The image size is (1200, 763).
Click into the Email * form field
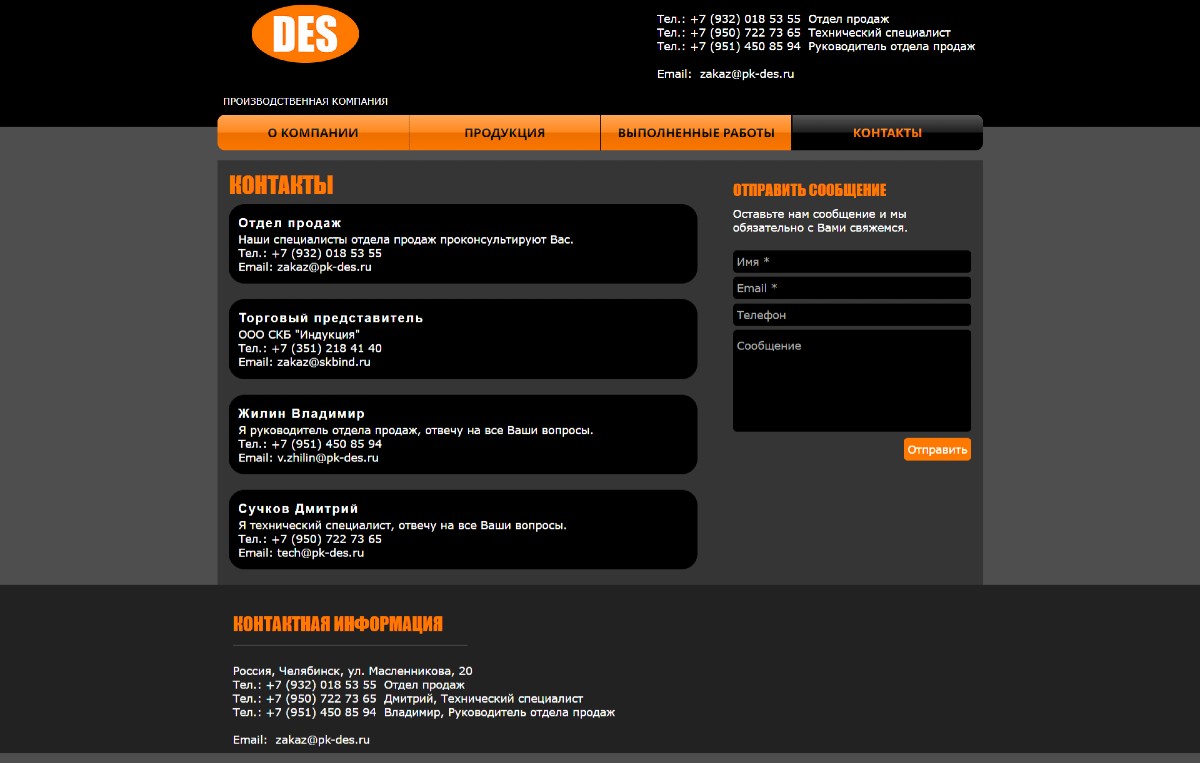coord(852,288)
